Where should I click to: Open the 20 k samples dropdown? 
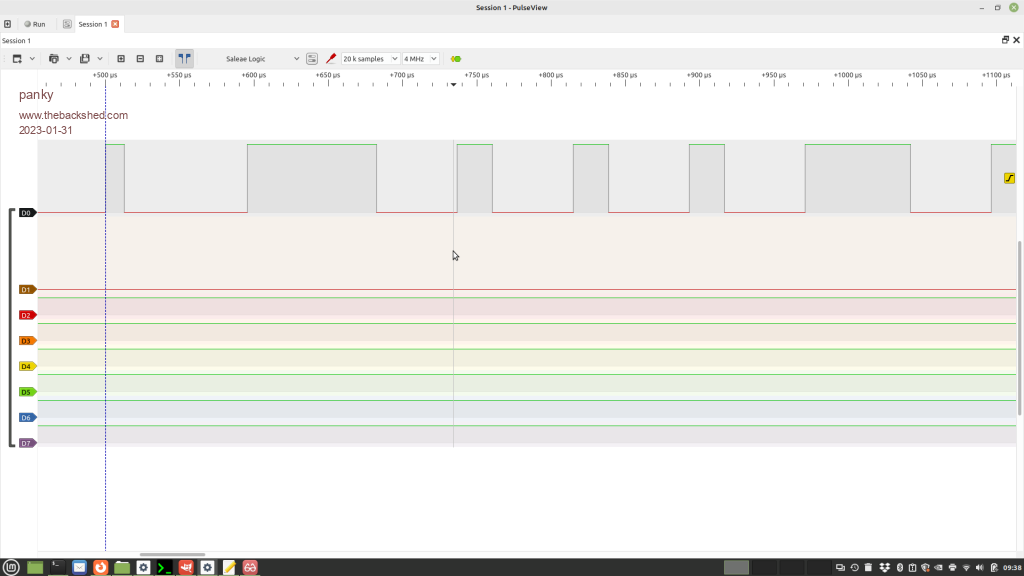pyautogui.click(x=370, y=59)
